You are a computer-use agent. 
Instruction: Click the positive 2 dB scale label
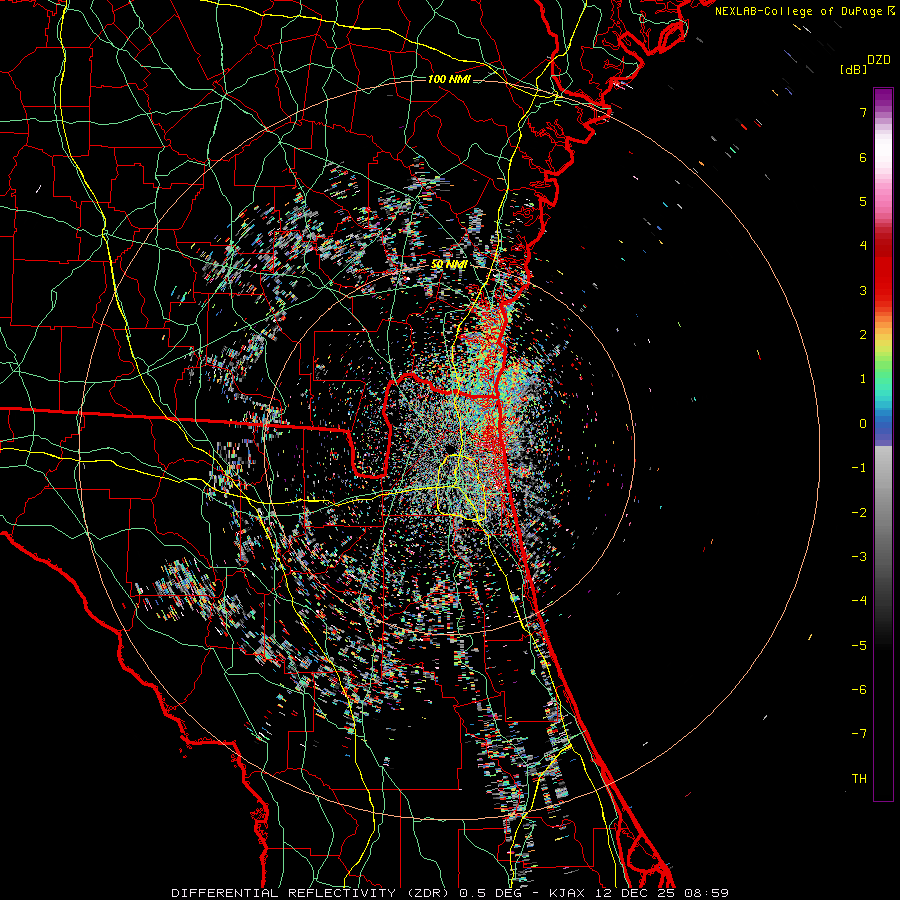863,335
